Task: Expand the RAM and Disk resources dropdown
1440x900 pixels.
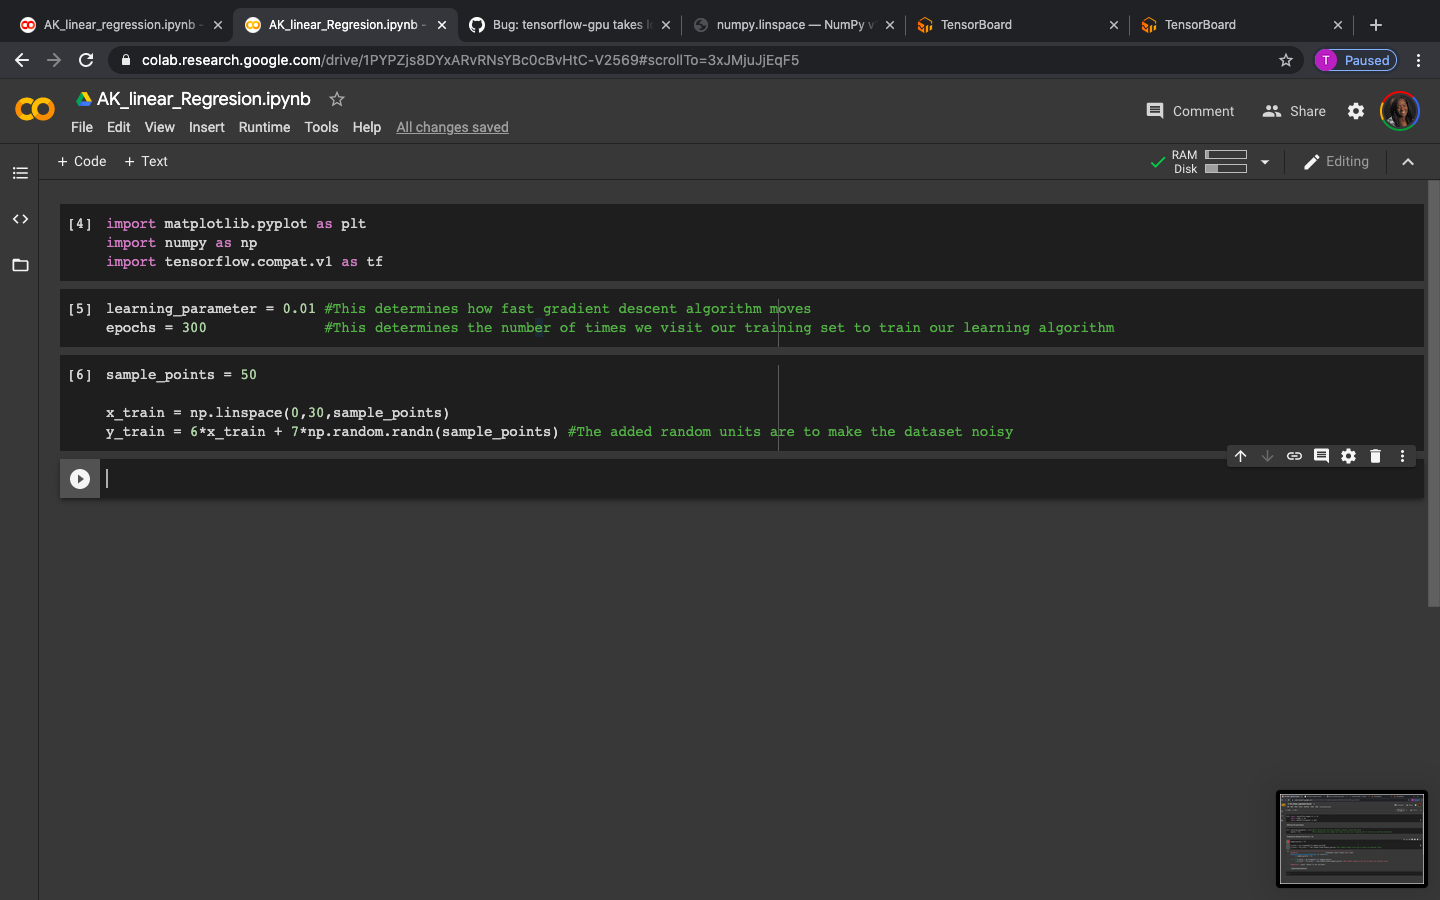Action: tap(1265, 161)
